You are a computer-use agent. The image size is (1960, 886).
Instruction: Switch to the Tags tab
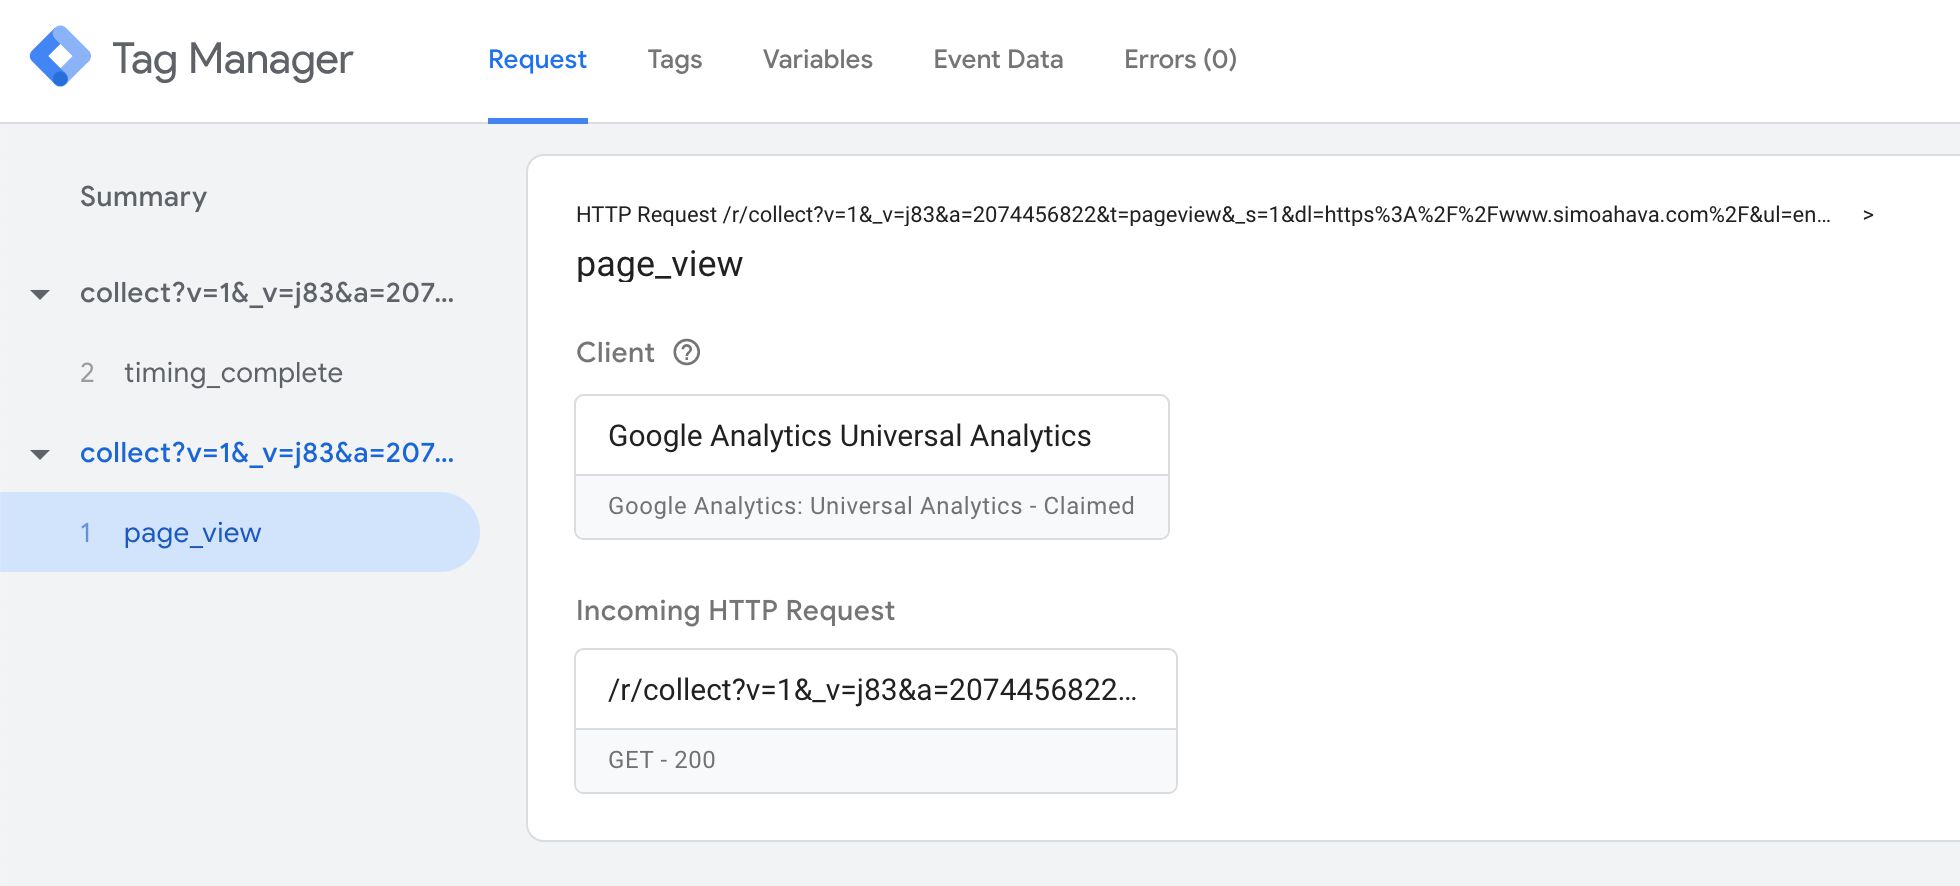coord(675,60)
